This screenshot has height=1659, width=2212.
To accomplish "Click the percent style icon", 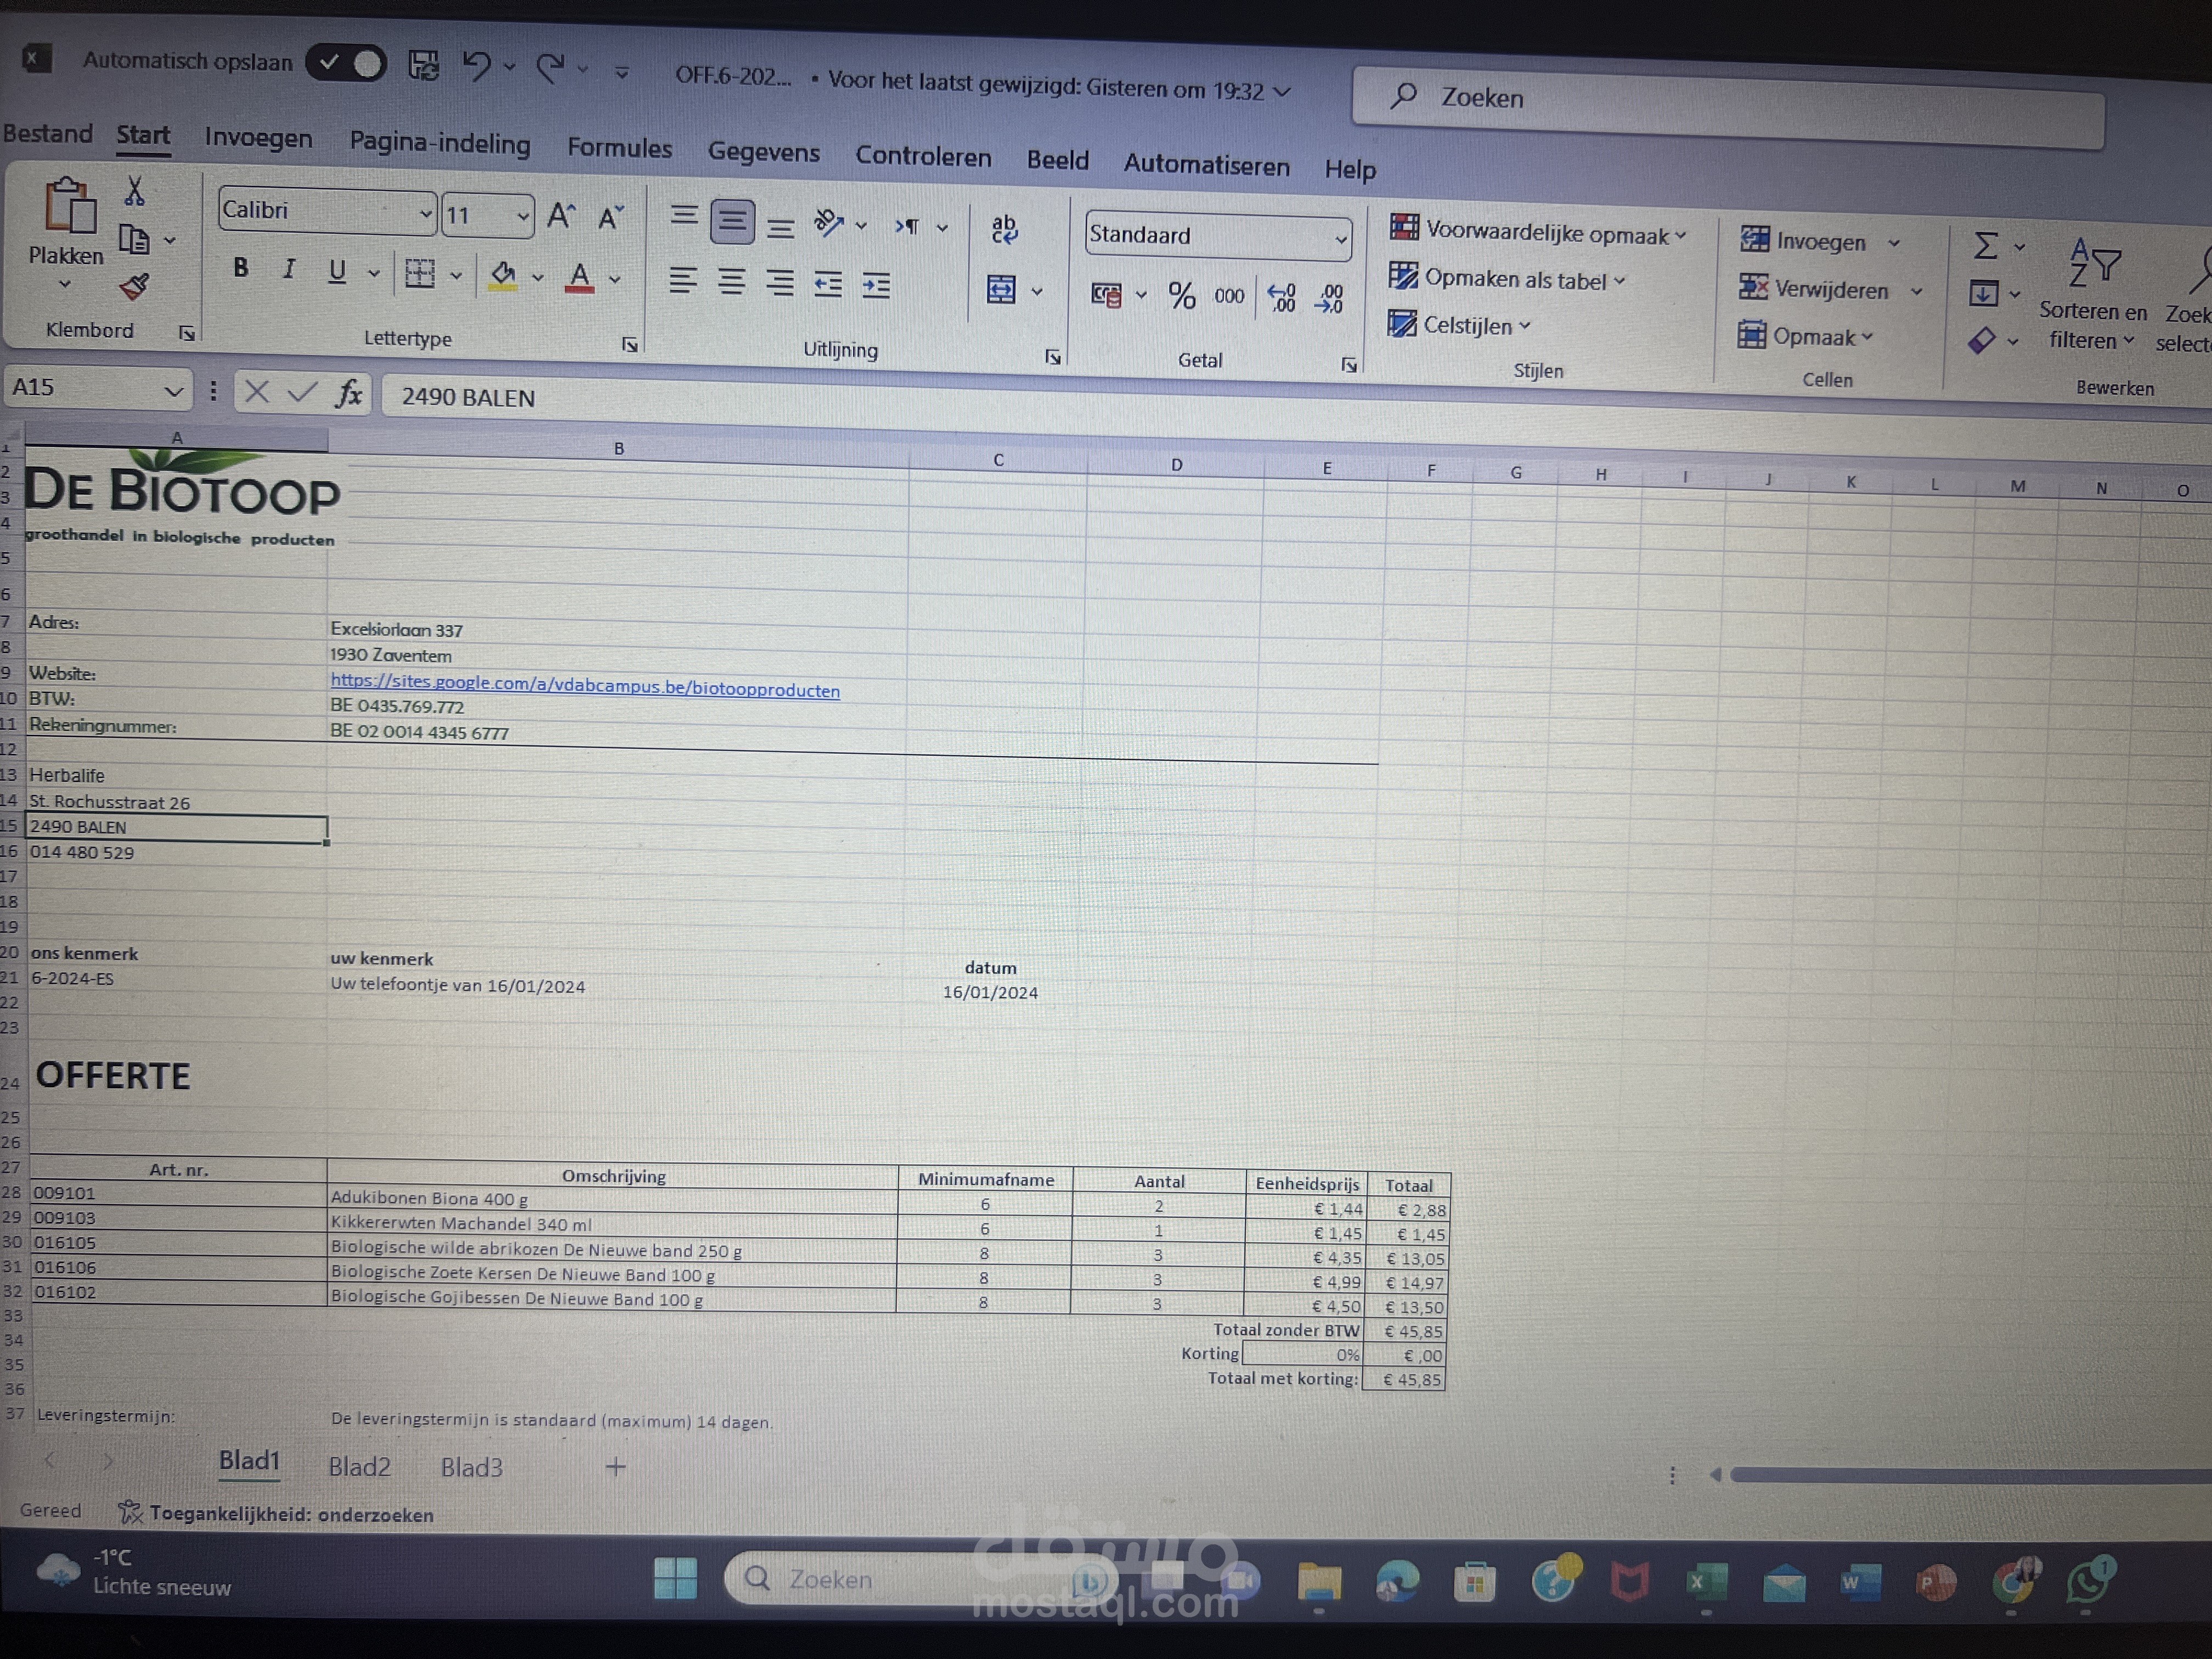I will coord(1182,296).
